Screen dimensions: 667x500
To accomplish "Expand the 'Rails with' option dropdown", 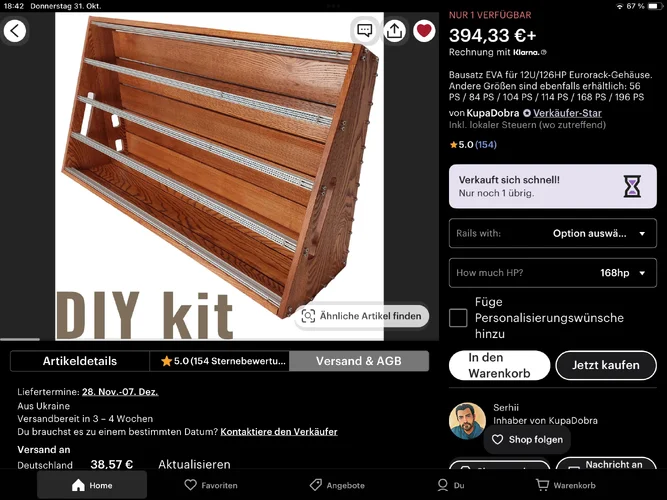I will click(553, 233).
